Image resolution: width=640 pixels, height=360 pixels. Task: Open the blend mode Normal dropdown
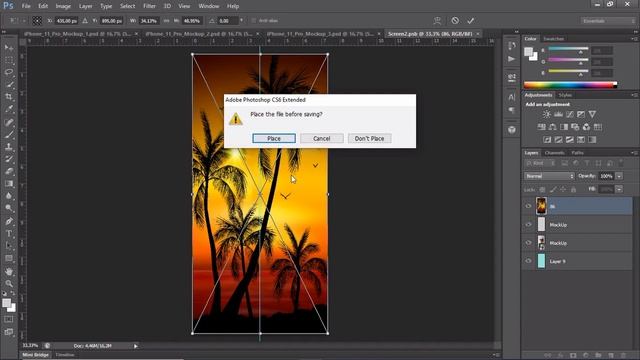click(549, 176)
